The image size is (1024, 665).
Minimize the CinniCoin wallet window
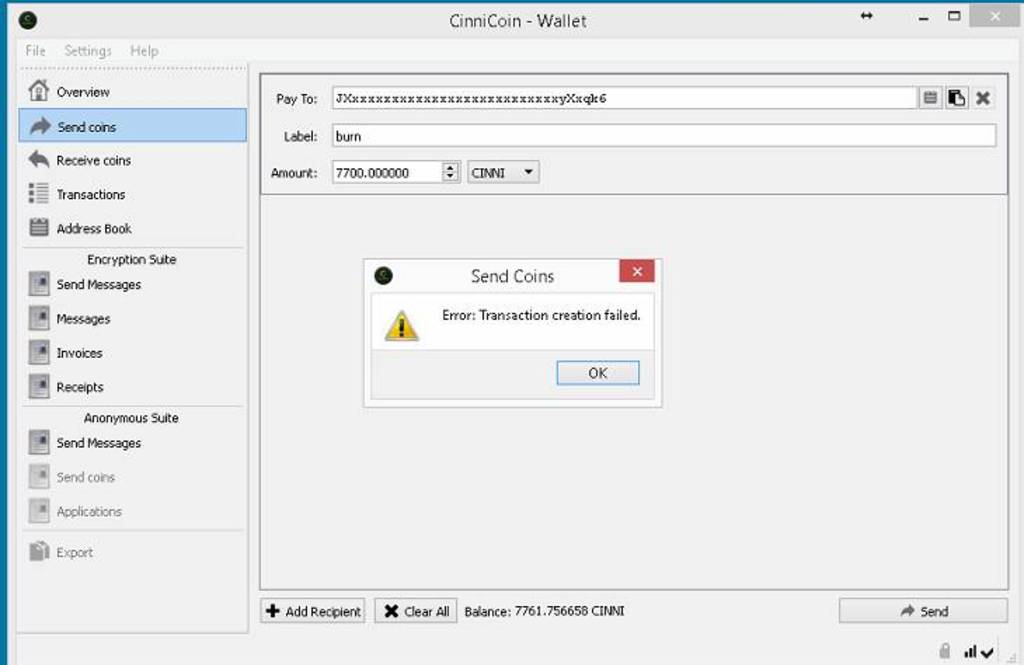[923, 18]
